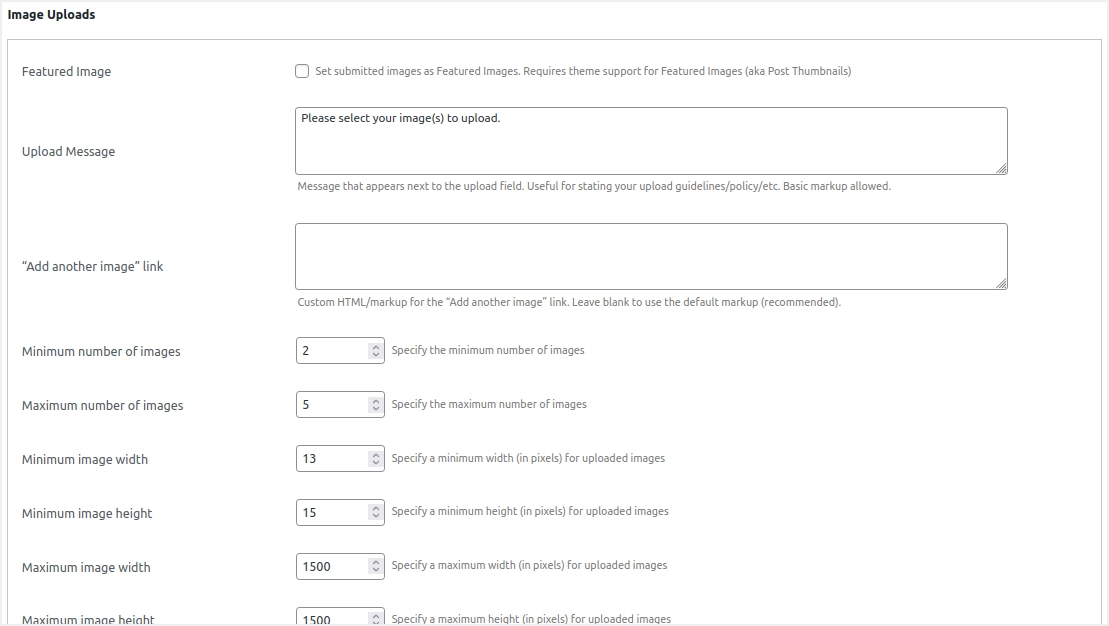
Task: Click the Image Uploads section heading
Action: pos(52,15)
